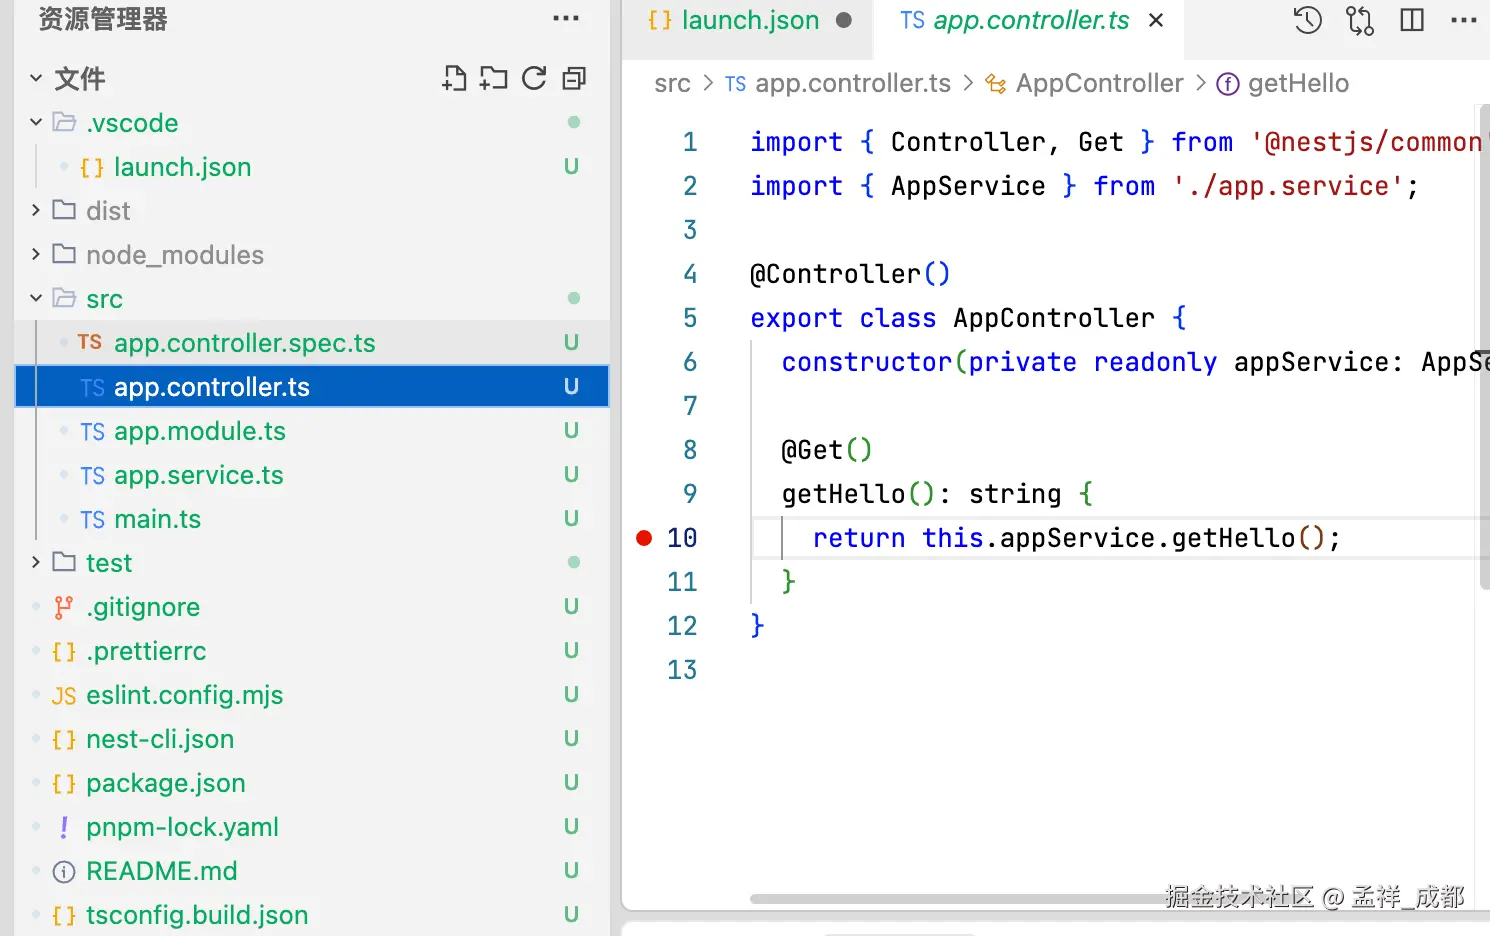
Task: Open explorer panel more actions menu
Action: coord(566,19)
